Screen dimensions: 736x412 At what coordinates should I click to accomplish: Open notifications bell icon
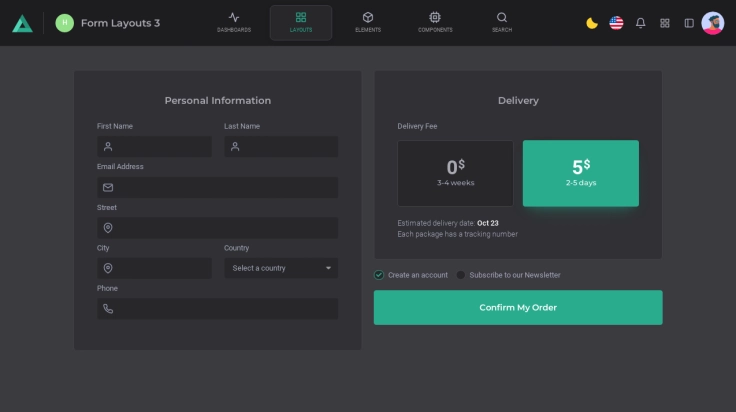[641, 23]
